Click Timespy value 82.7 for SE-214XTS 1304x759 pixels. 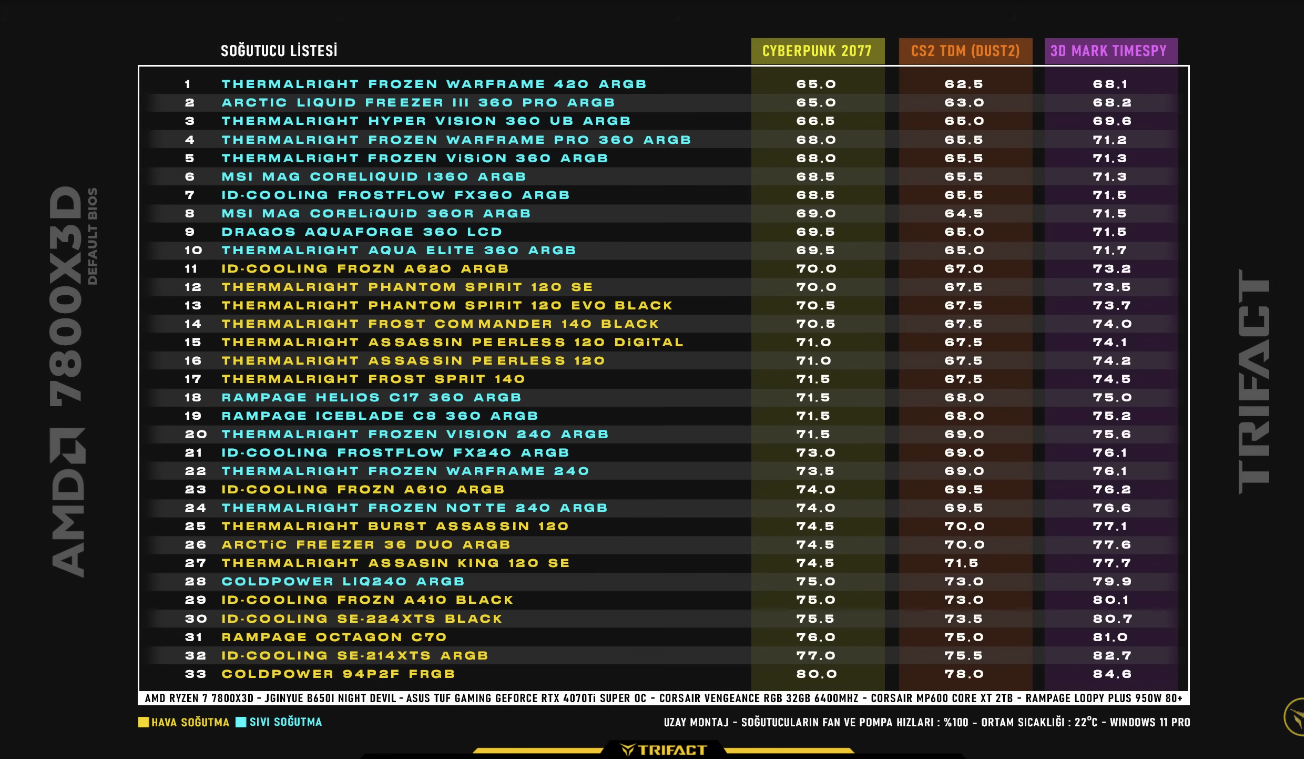point(1112,656)
